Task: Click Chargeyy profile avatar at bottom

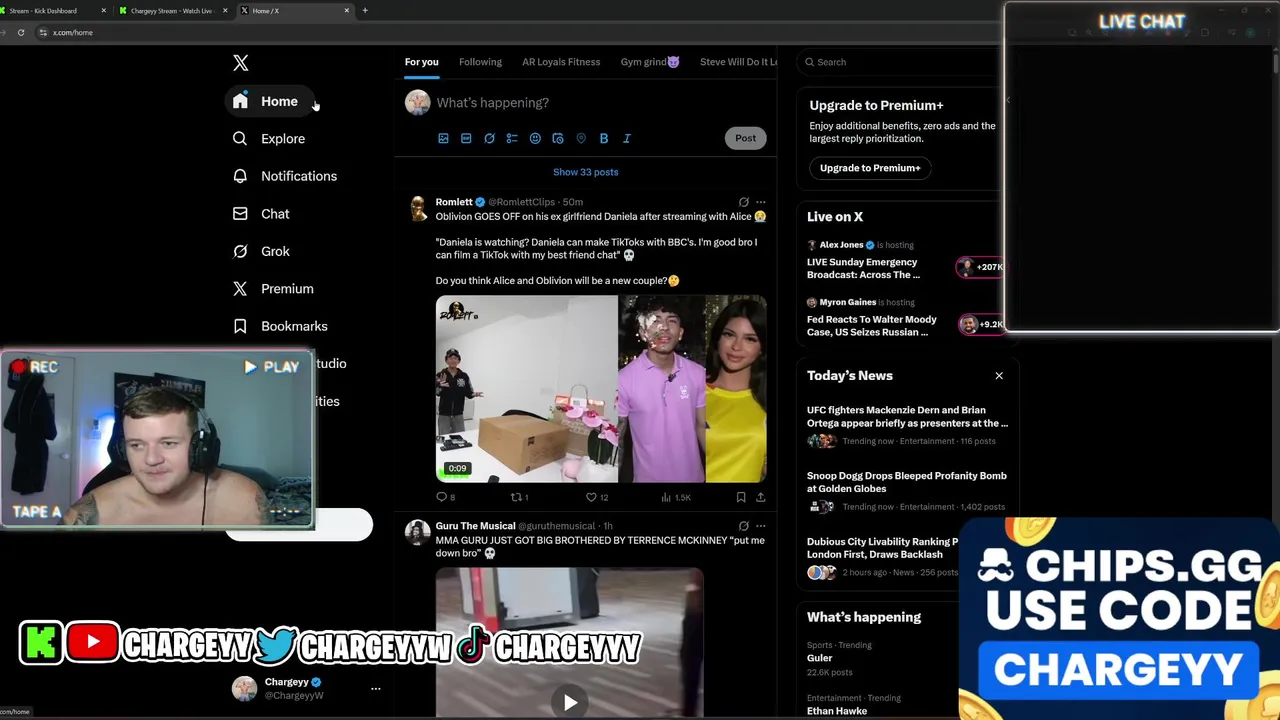Action: coord(244,688)
